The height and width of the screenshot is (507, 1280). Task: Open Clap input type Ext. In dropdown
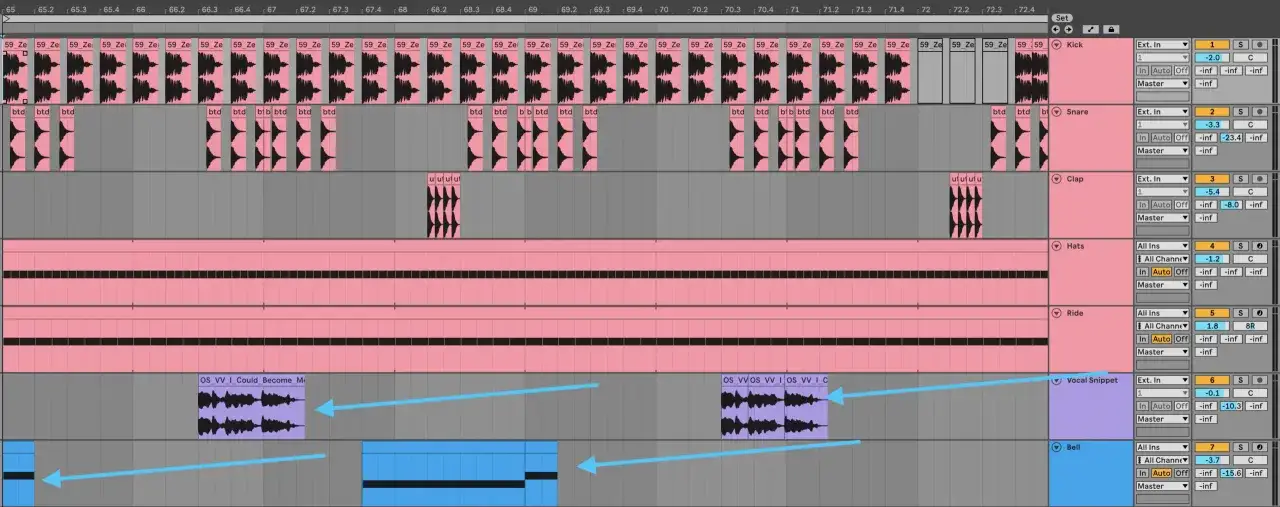click(1163, 179)
